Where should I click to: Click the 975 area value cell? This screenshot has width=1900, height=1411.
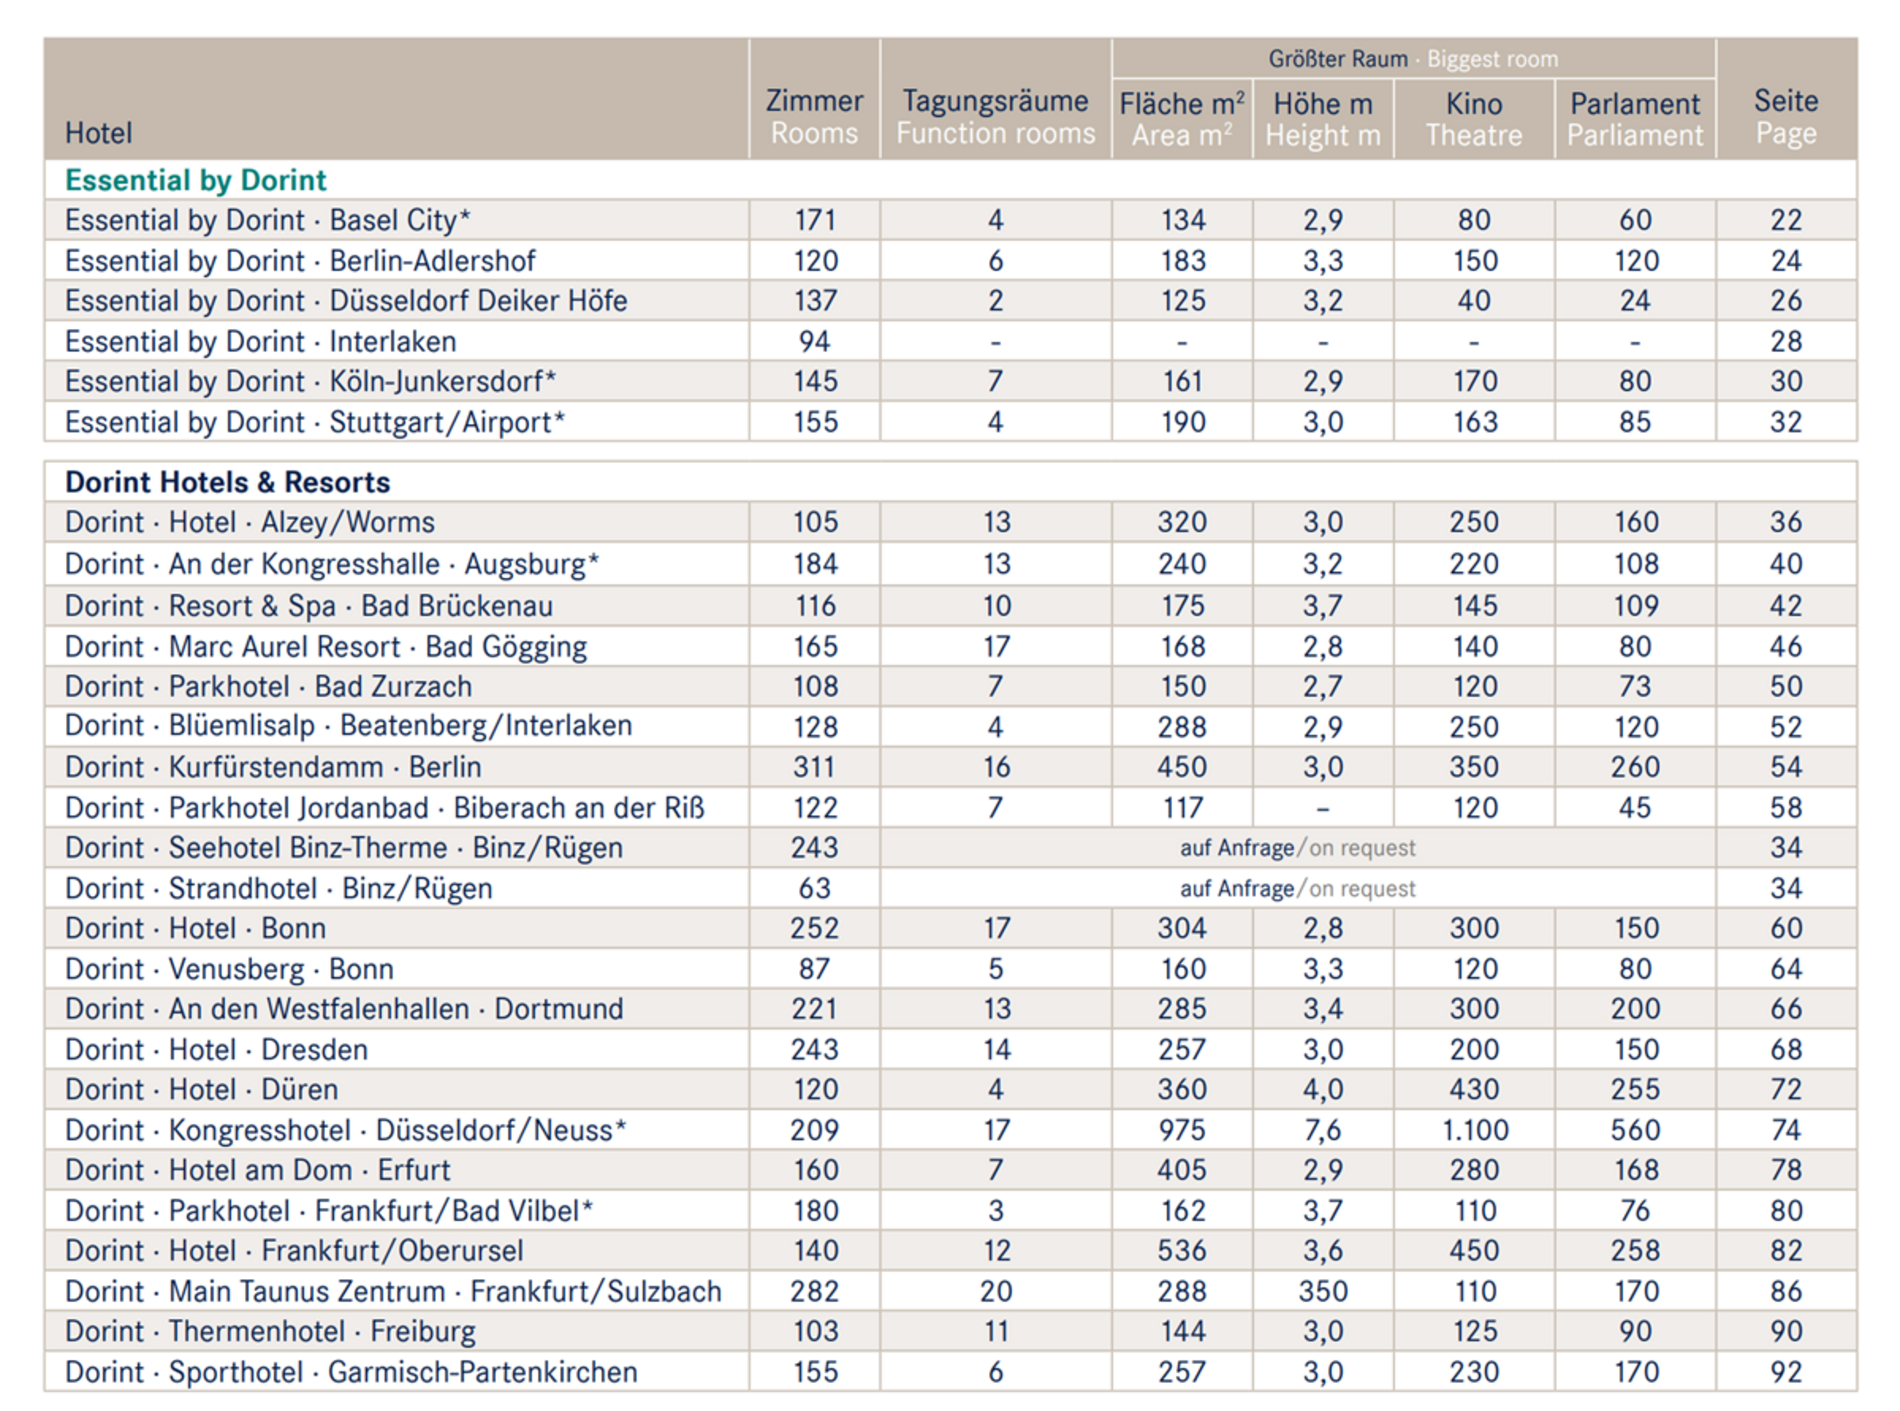click(x=1181, y=1130)
